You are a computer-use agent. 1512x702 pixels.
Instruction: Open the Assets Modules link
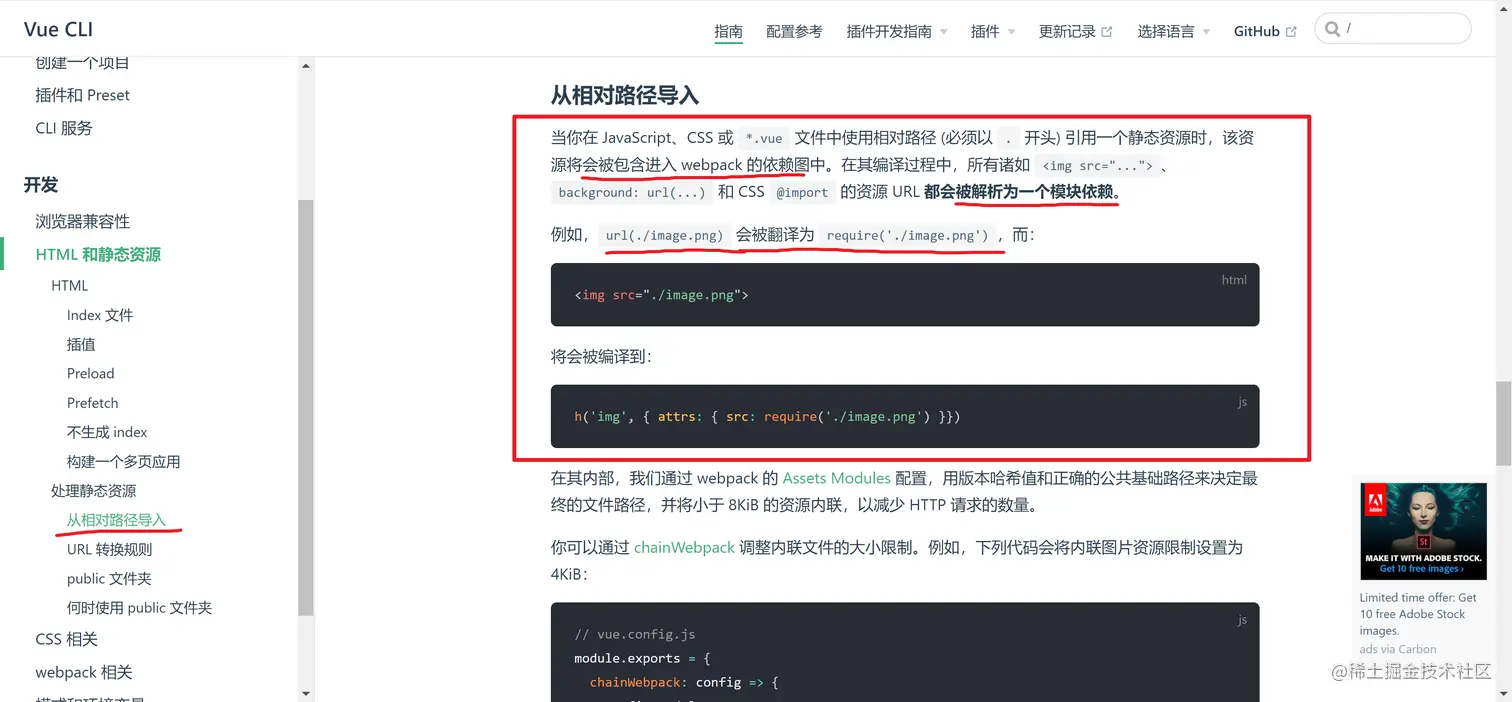pos(837,478)
